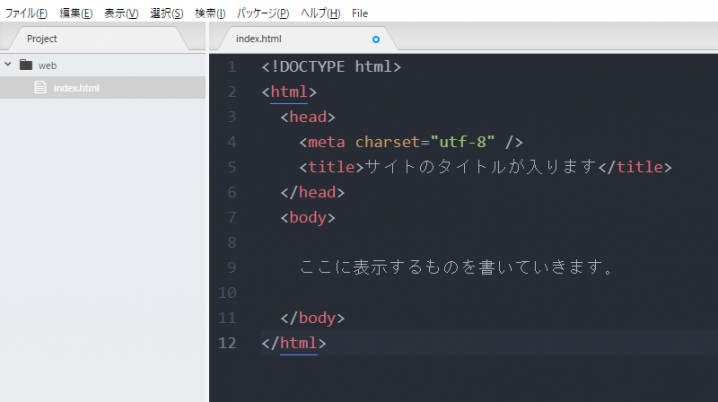Open the 表示(V) menu
Image resolution: width=718 pixels, height=402 pixels.
click(x=121, y=13)
